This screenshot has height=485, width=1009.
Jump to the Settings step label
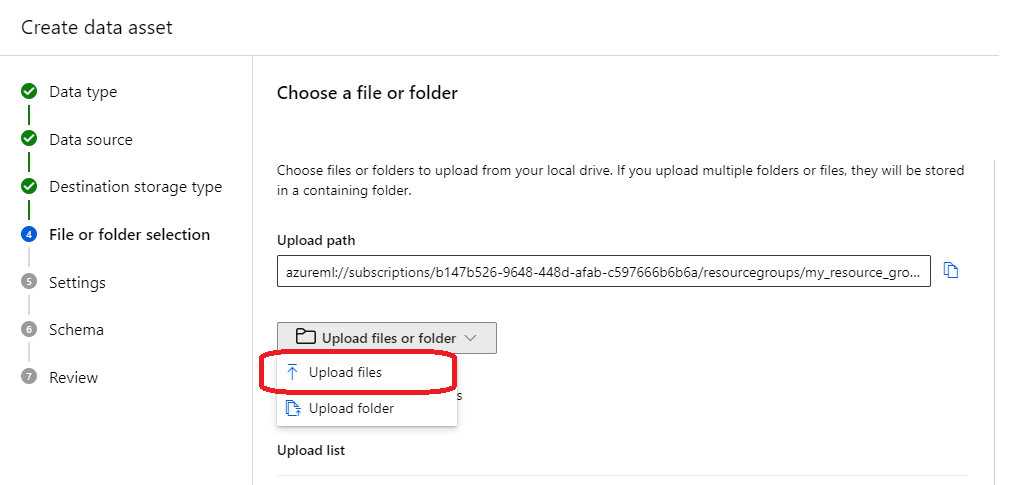click(77, 282)
